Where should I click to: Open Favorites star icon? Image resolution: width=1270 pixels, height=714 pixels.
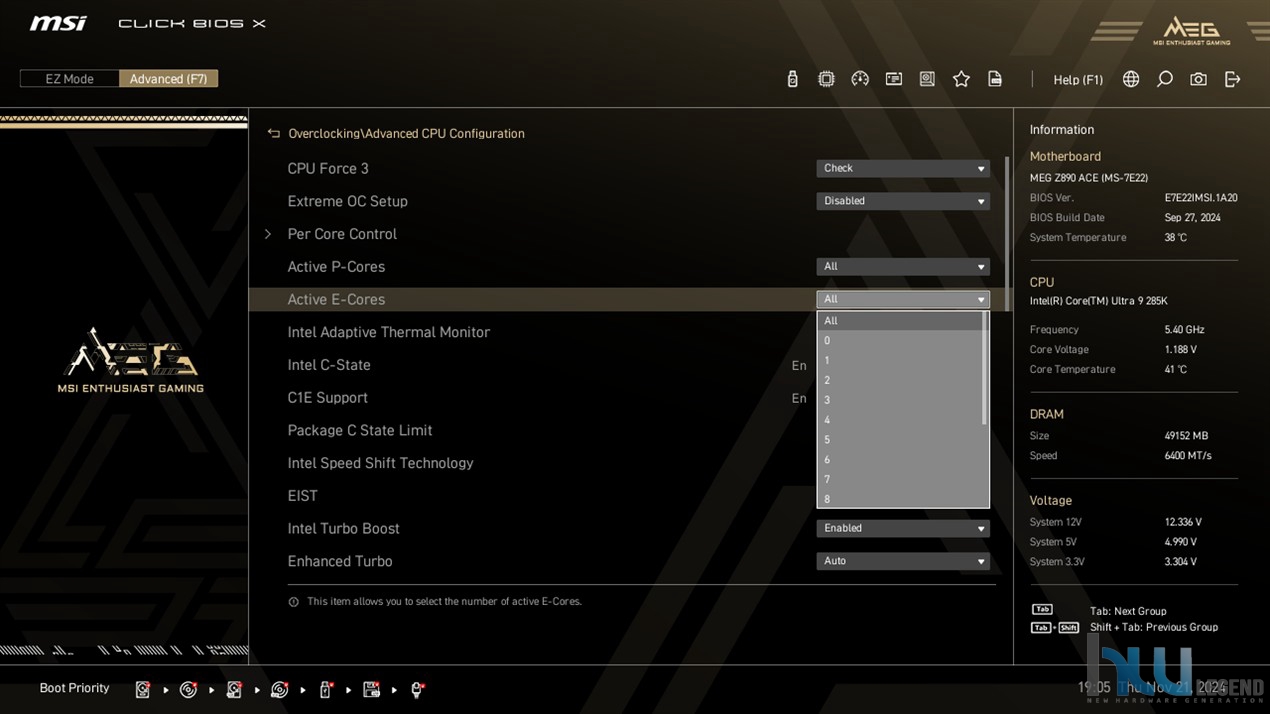[x=961, y=79]
